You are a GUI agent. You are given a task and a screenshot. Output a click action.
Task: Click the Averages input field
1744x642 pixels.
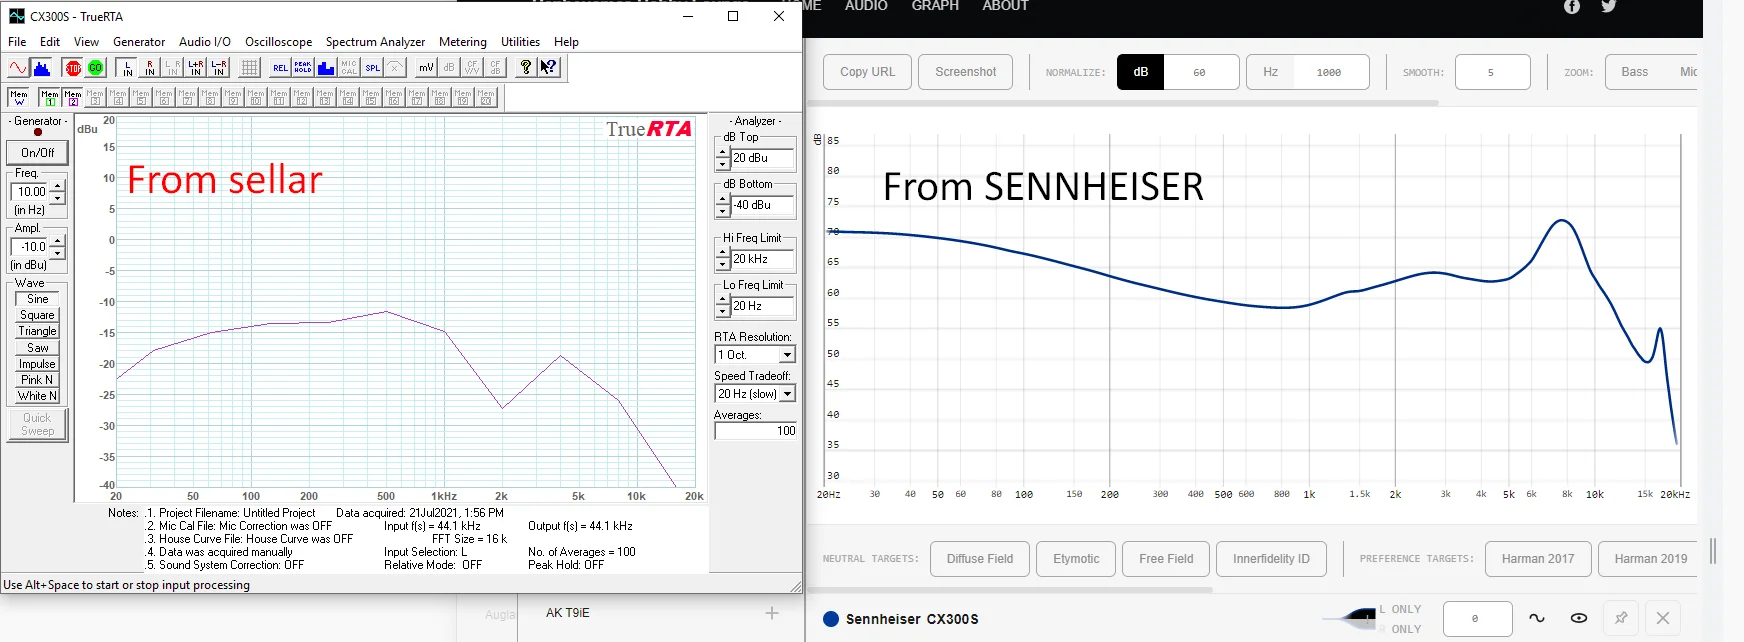point(756,431)
